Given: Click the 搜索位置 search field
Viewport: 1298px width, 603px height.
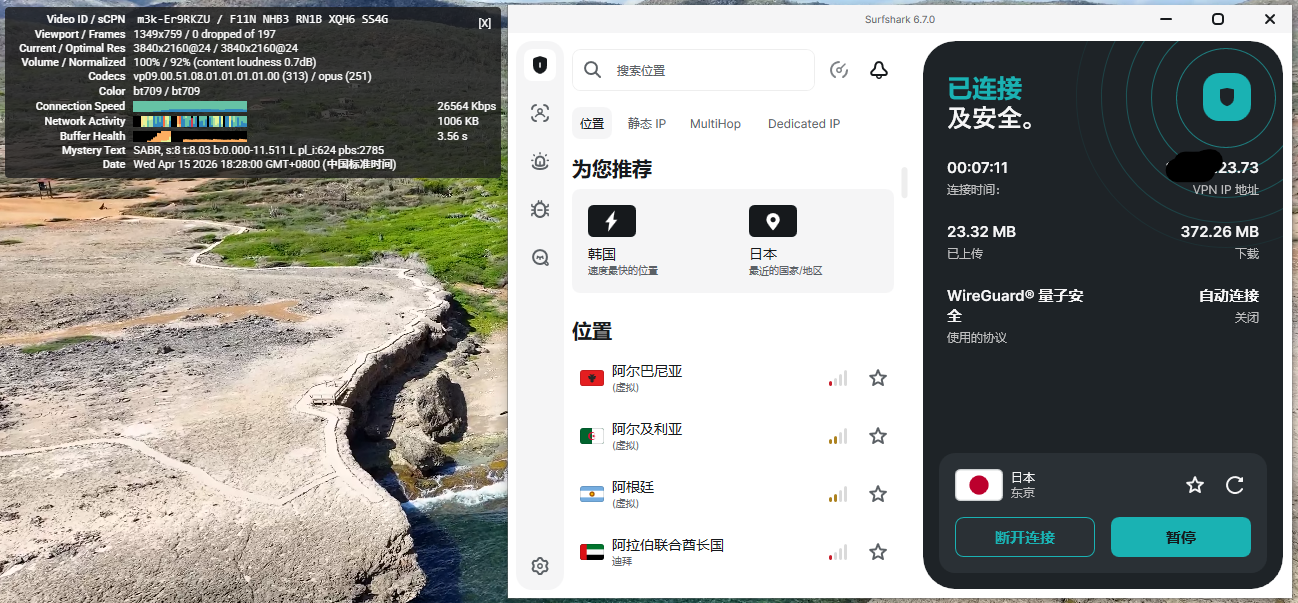Looking at the screenshot, I should click(693, 70).
